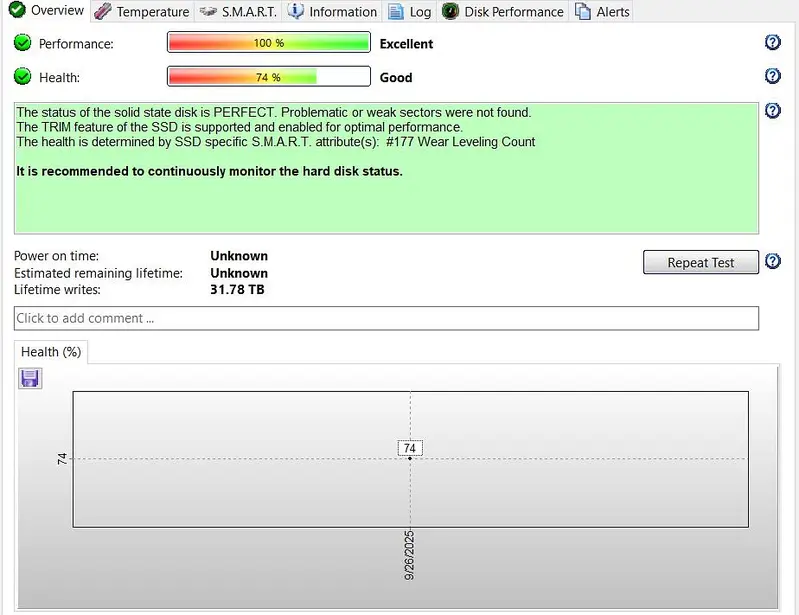Click the save icon above the health graph
The width and height of the screenshot is (799, 615).
click(30, 378)
